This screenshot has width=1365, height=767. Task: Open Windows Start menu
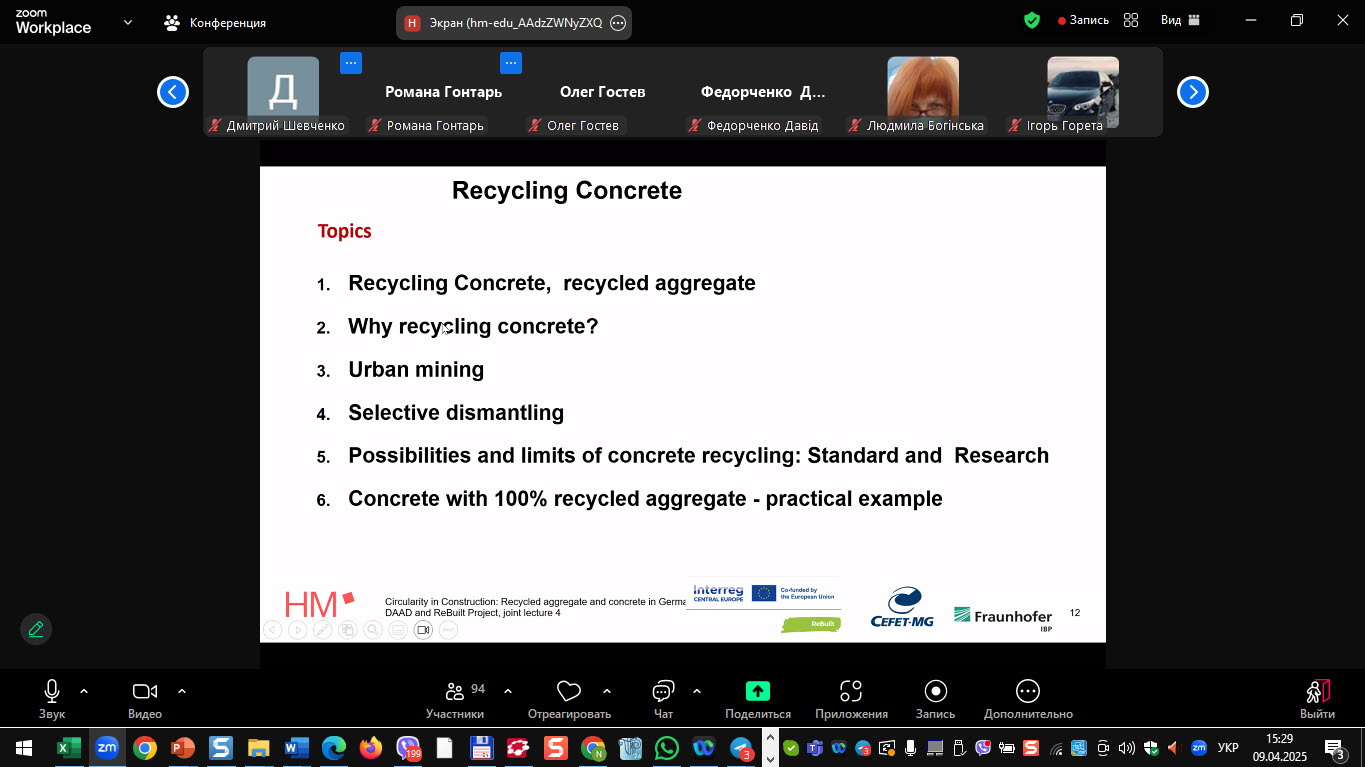[23, 747]
